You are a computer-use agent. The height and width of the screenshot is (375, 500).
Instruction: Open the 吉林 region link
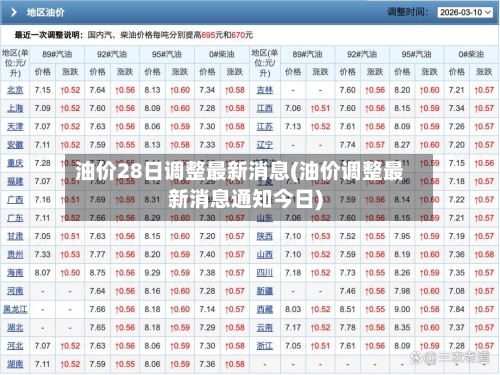(265, 90)
